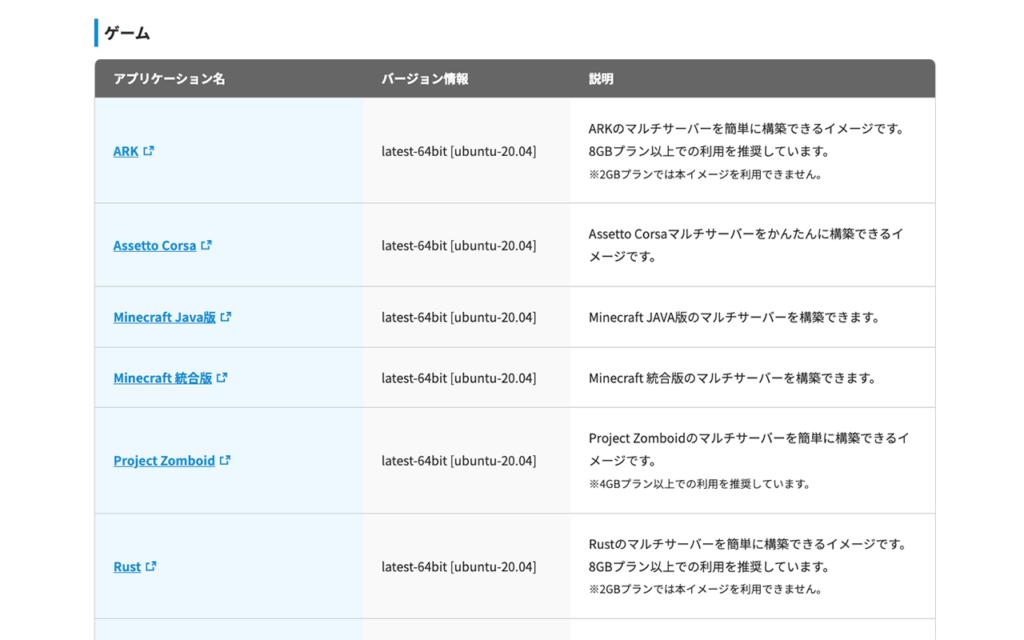Click external-link icon beside Minecraft Java版

coord(226,317)
